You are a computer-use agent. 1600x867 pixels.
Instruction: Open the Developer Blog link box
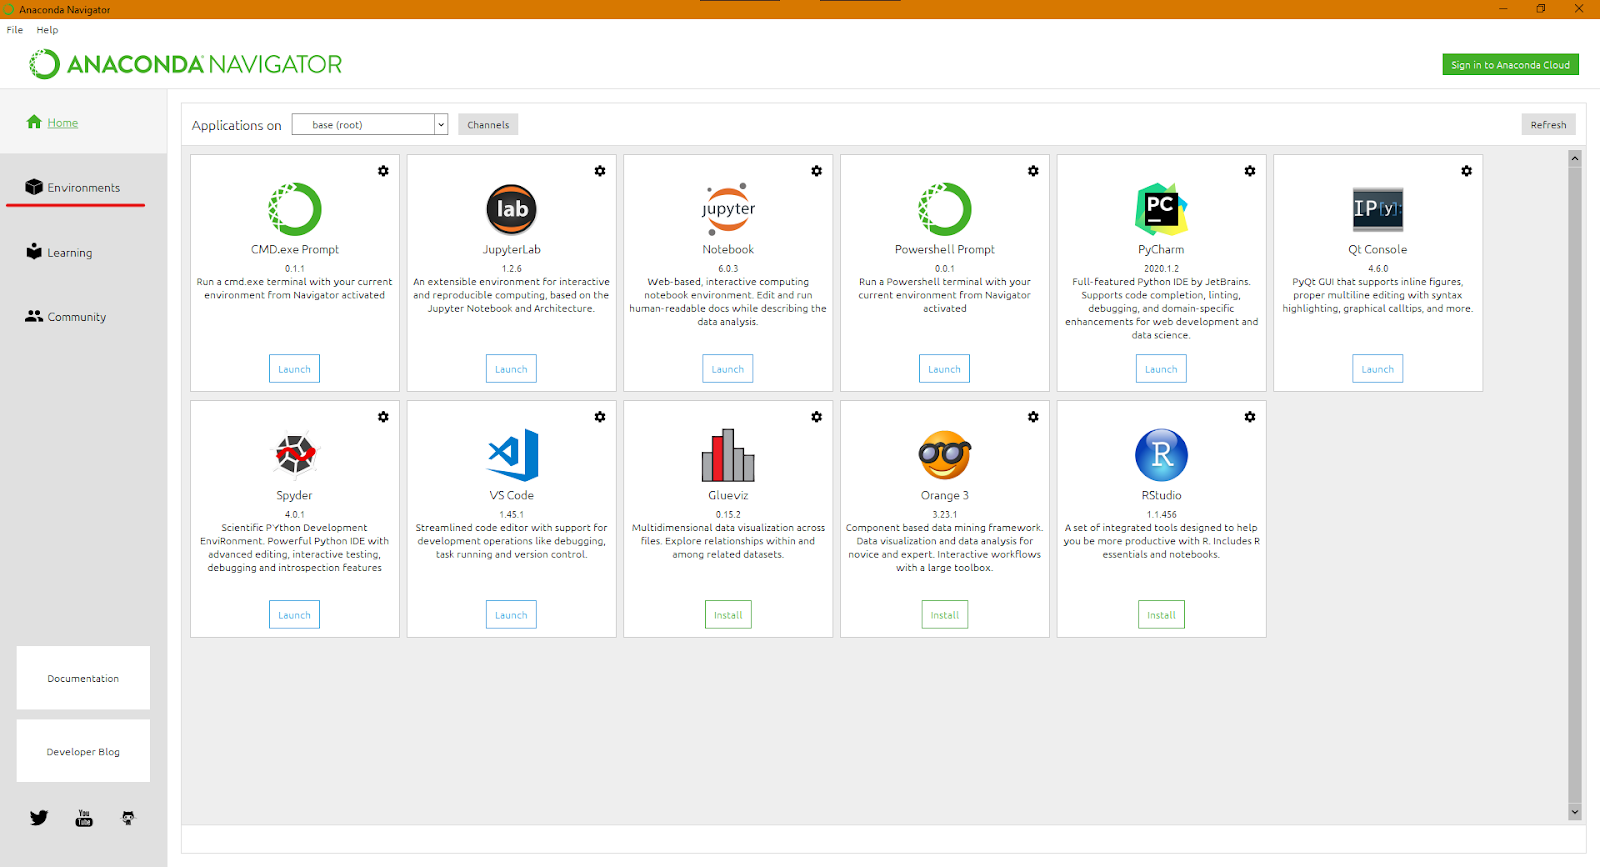[x=83, y=751]
